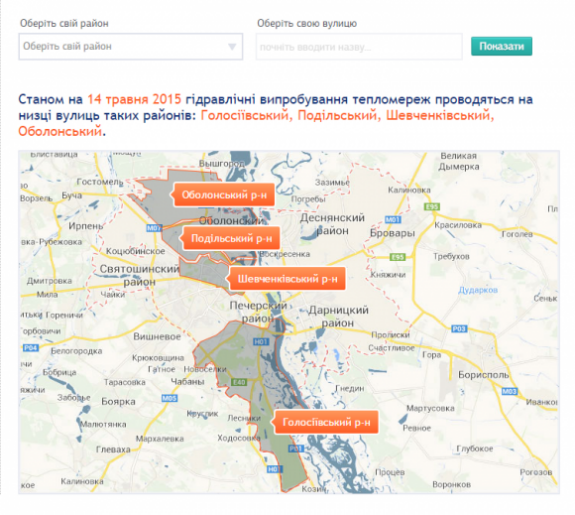Click 'Требухов' label on map

(x=451, y=256)
